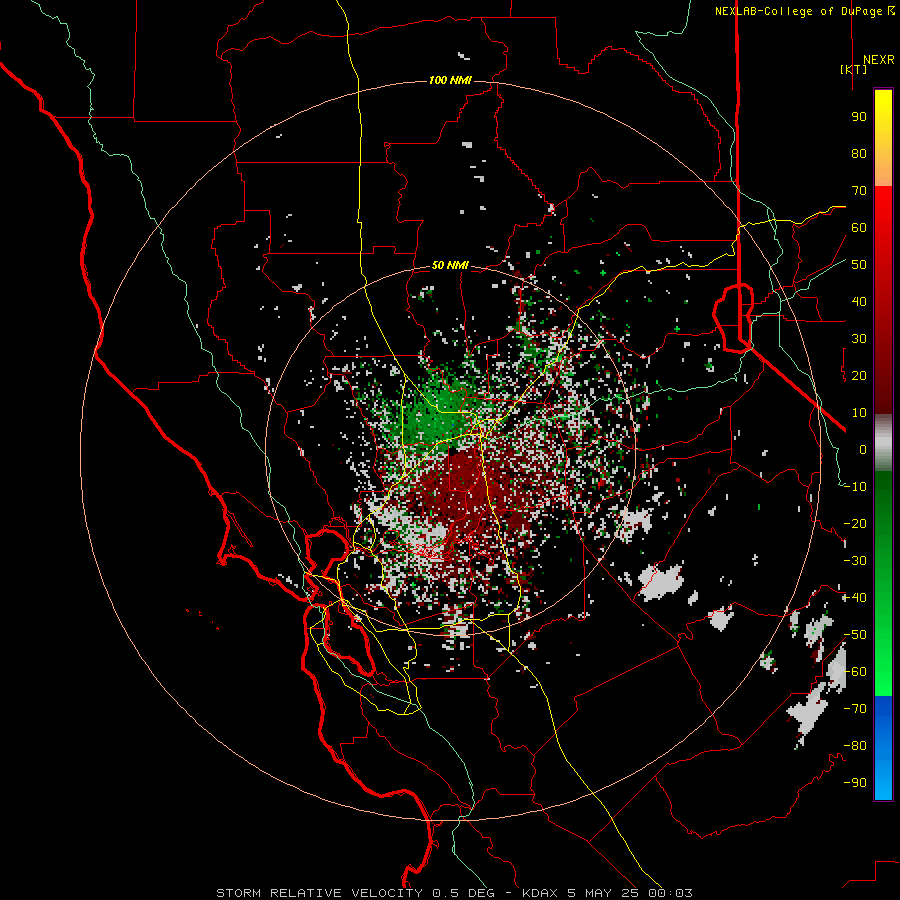This screenshot has height=900, width=900.
Task: Select the 50 NMI range ring label
Action: pyautogui.click(x=450, y=265)
